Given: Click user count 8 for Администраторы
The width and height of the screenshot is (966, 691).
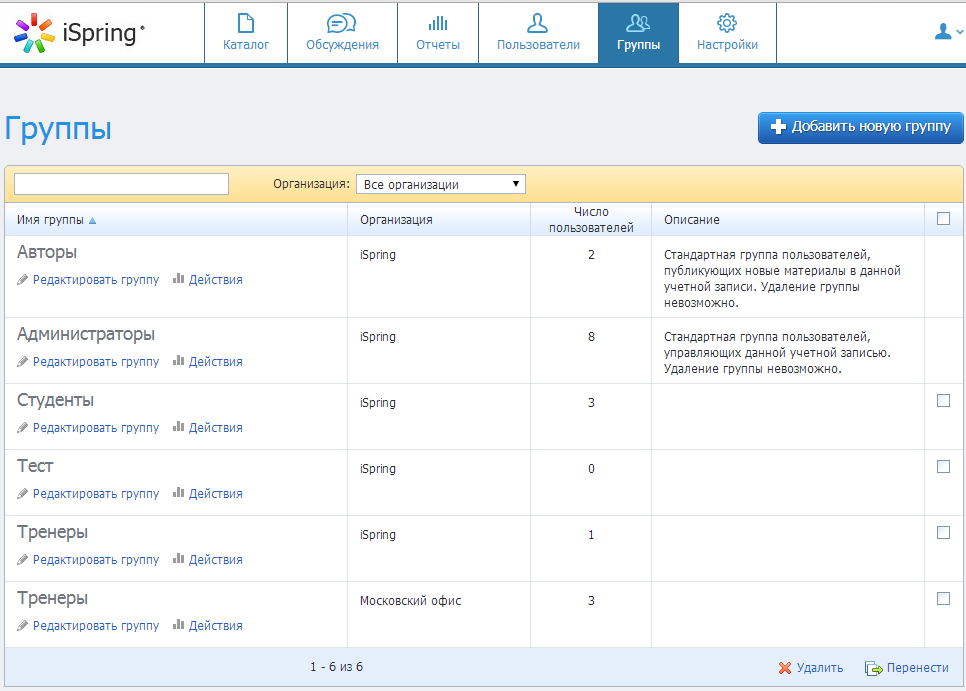Looking at the screenshot, I should [591, 337].
